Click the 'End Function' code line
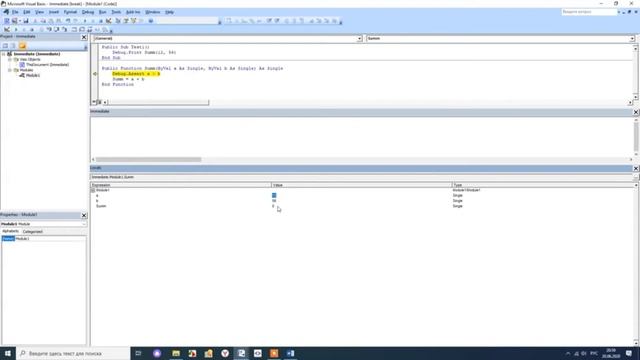The image size is (640, 360). pos(118,84)
